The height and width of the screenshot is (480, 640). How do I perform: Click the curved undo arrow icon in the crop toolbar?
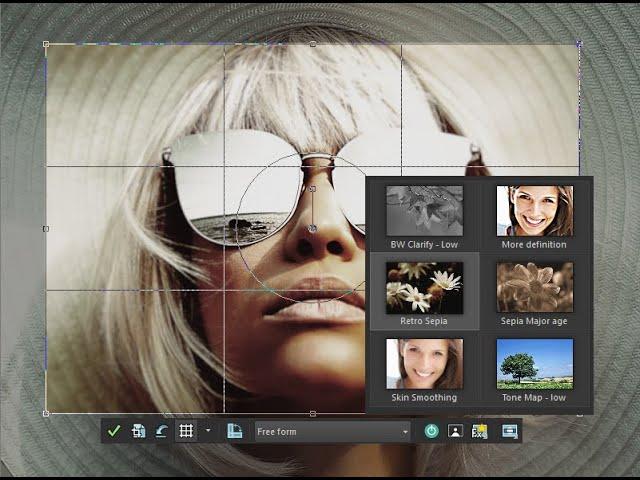point(162,431)
